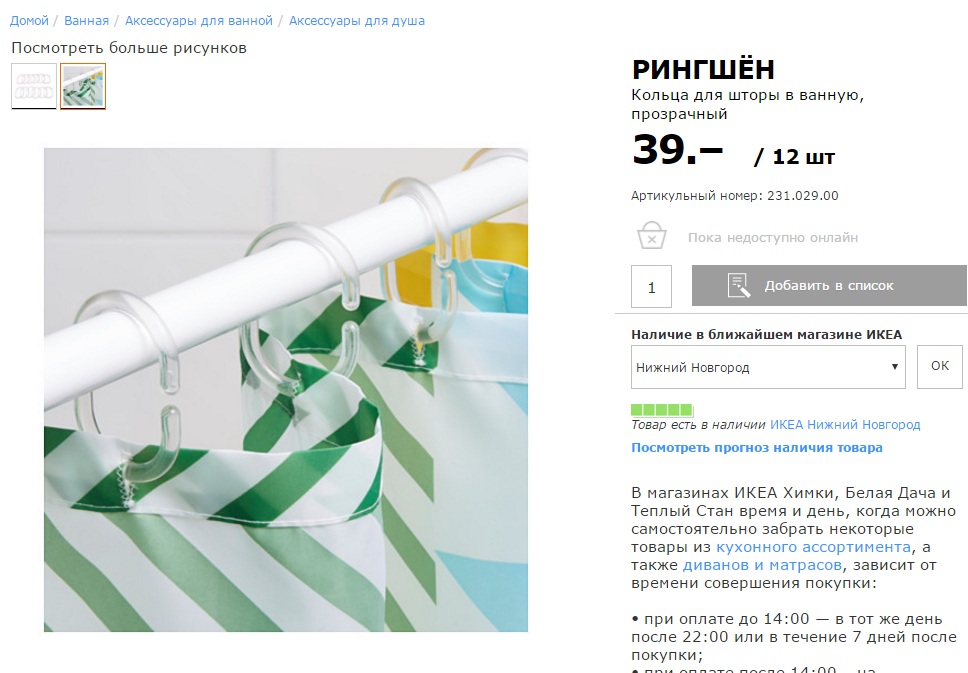Click the green stock availability indicator bar

coord(662,410)
